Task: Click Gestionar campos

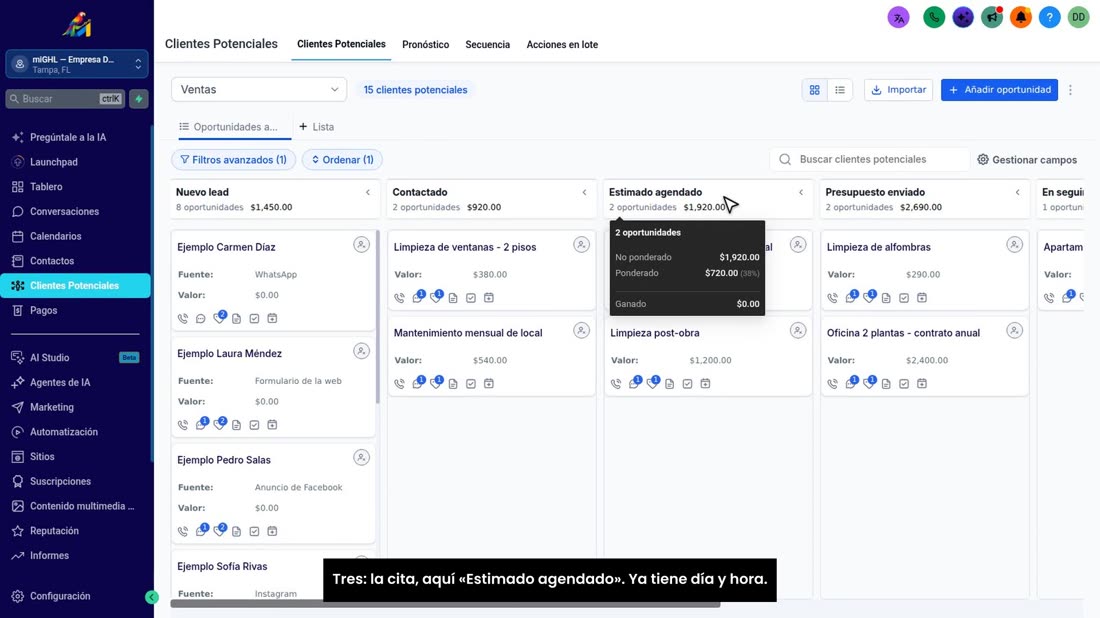Action: [1027, 160]
